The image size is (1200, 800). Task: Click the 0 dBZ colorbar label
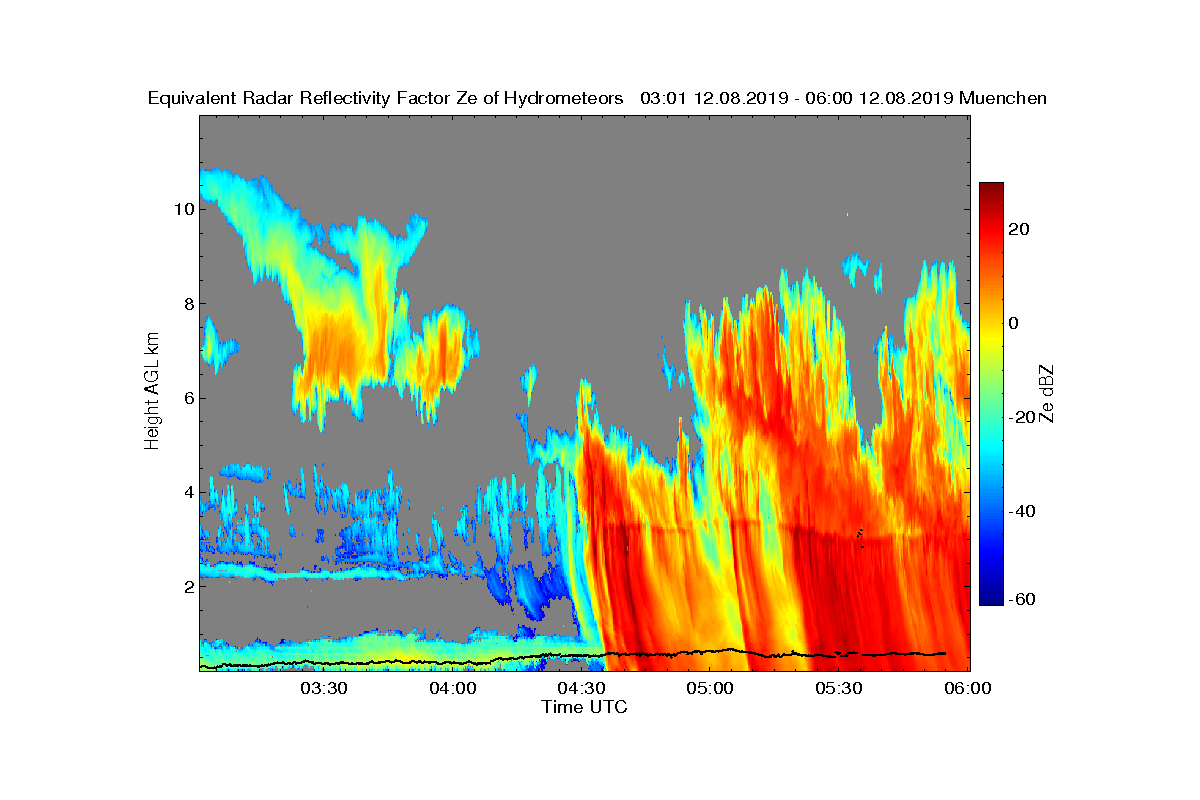click(x=1014, y=323)
